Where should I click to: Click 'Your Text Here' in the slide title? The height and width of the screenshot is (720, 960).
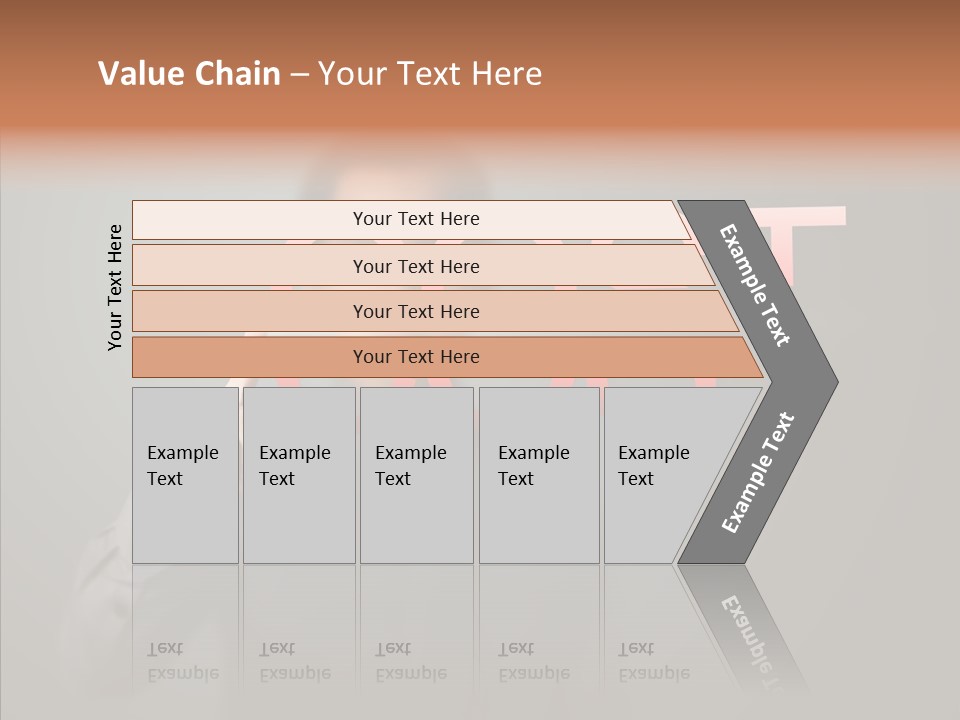[430, 74]
